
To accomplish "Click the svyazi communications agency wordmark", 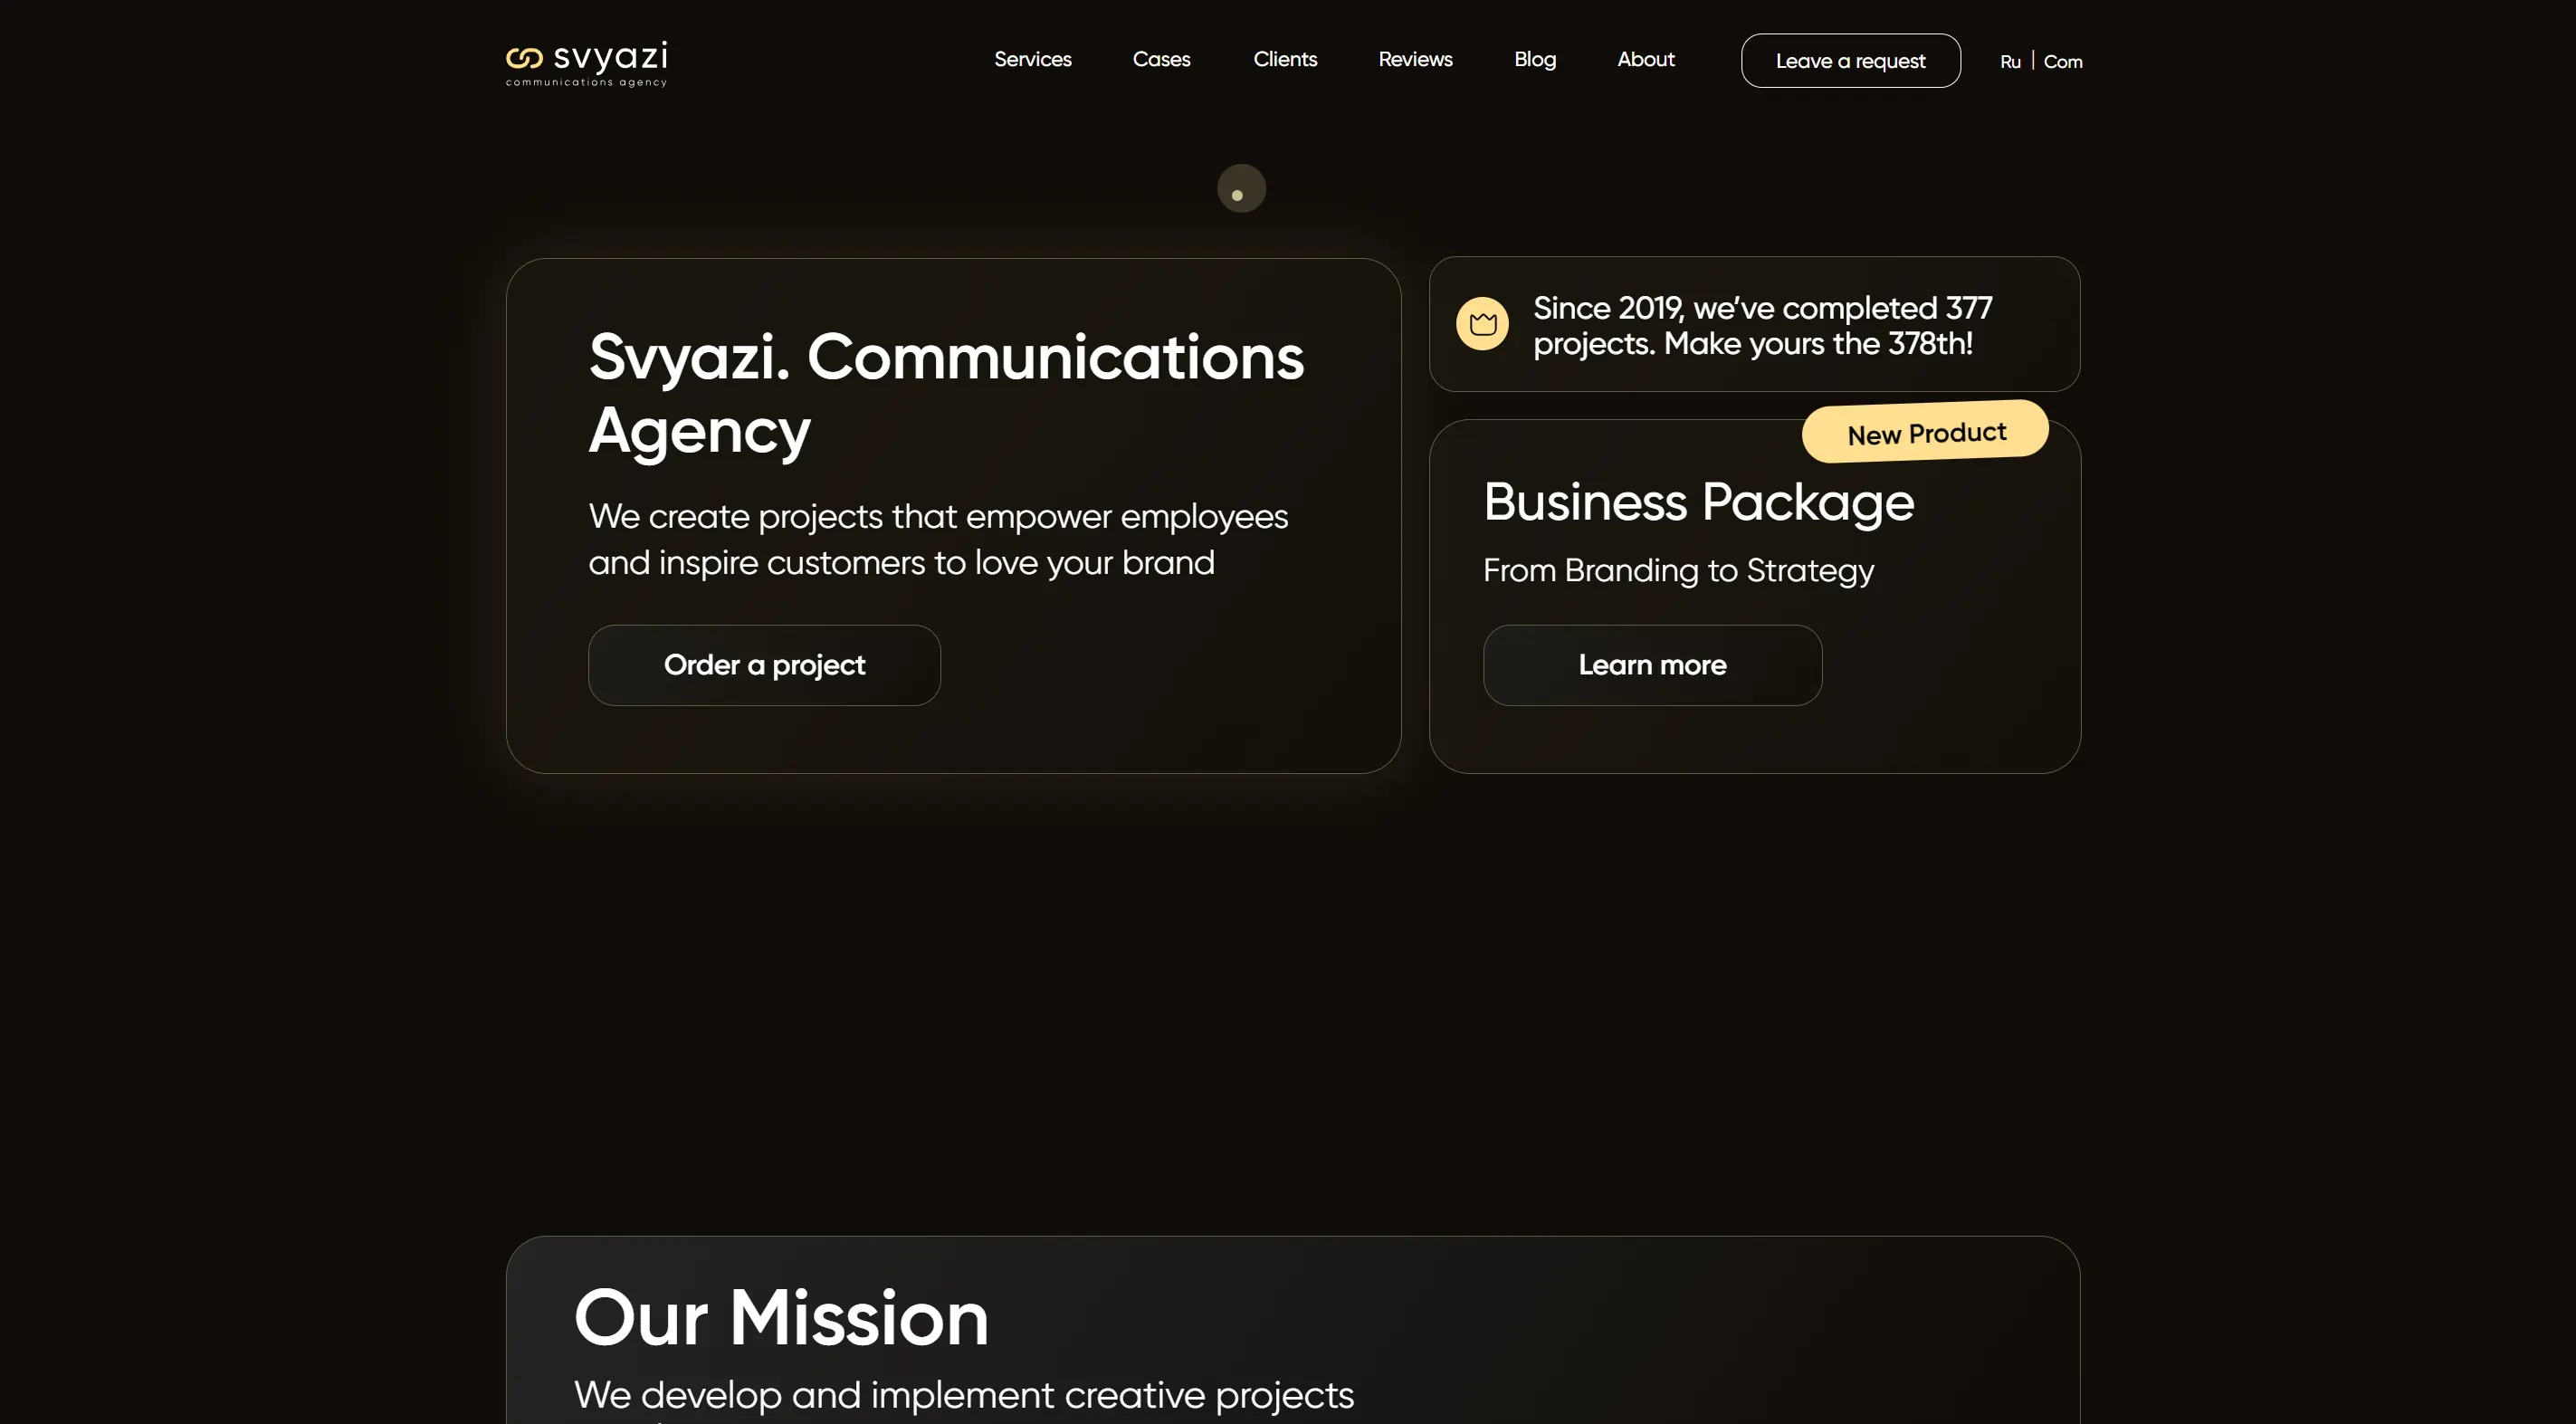I will 609,65.
